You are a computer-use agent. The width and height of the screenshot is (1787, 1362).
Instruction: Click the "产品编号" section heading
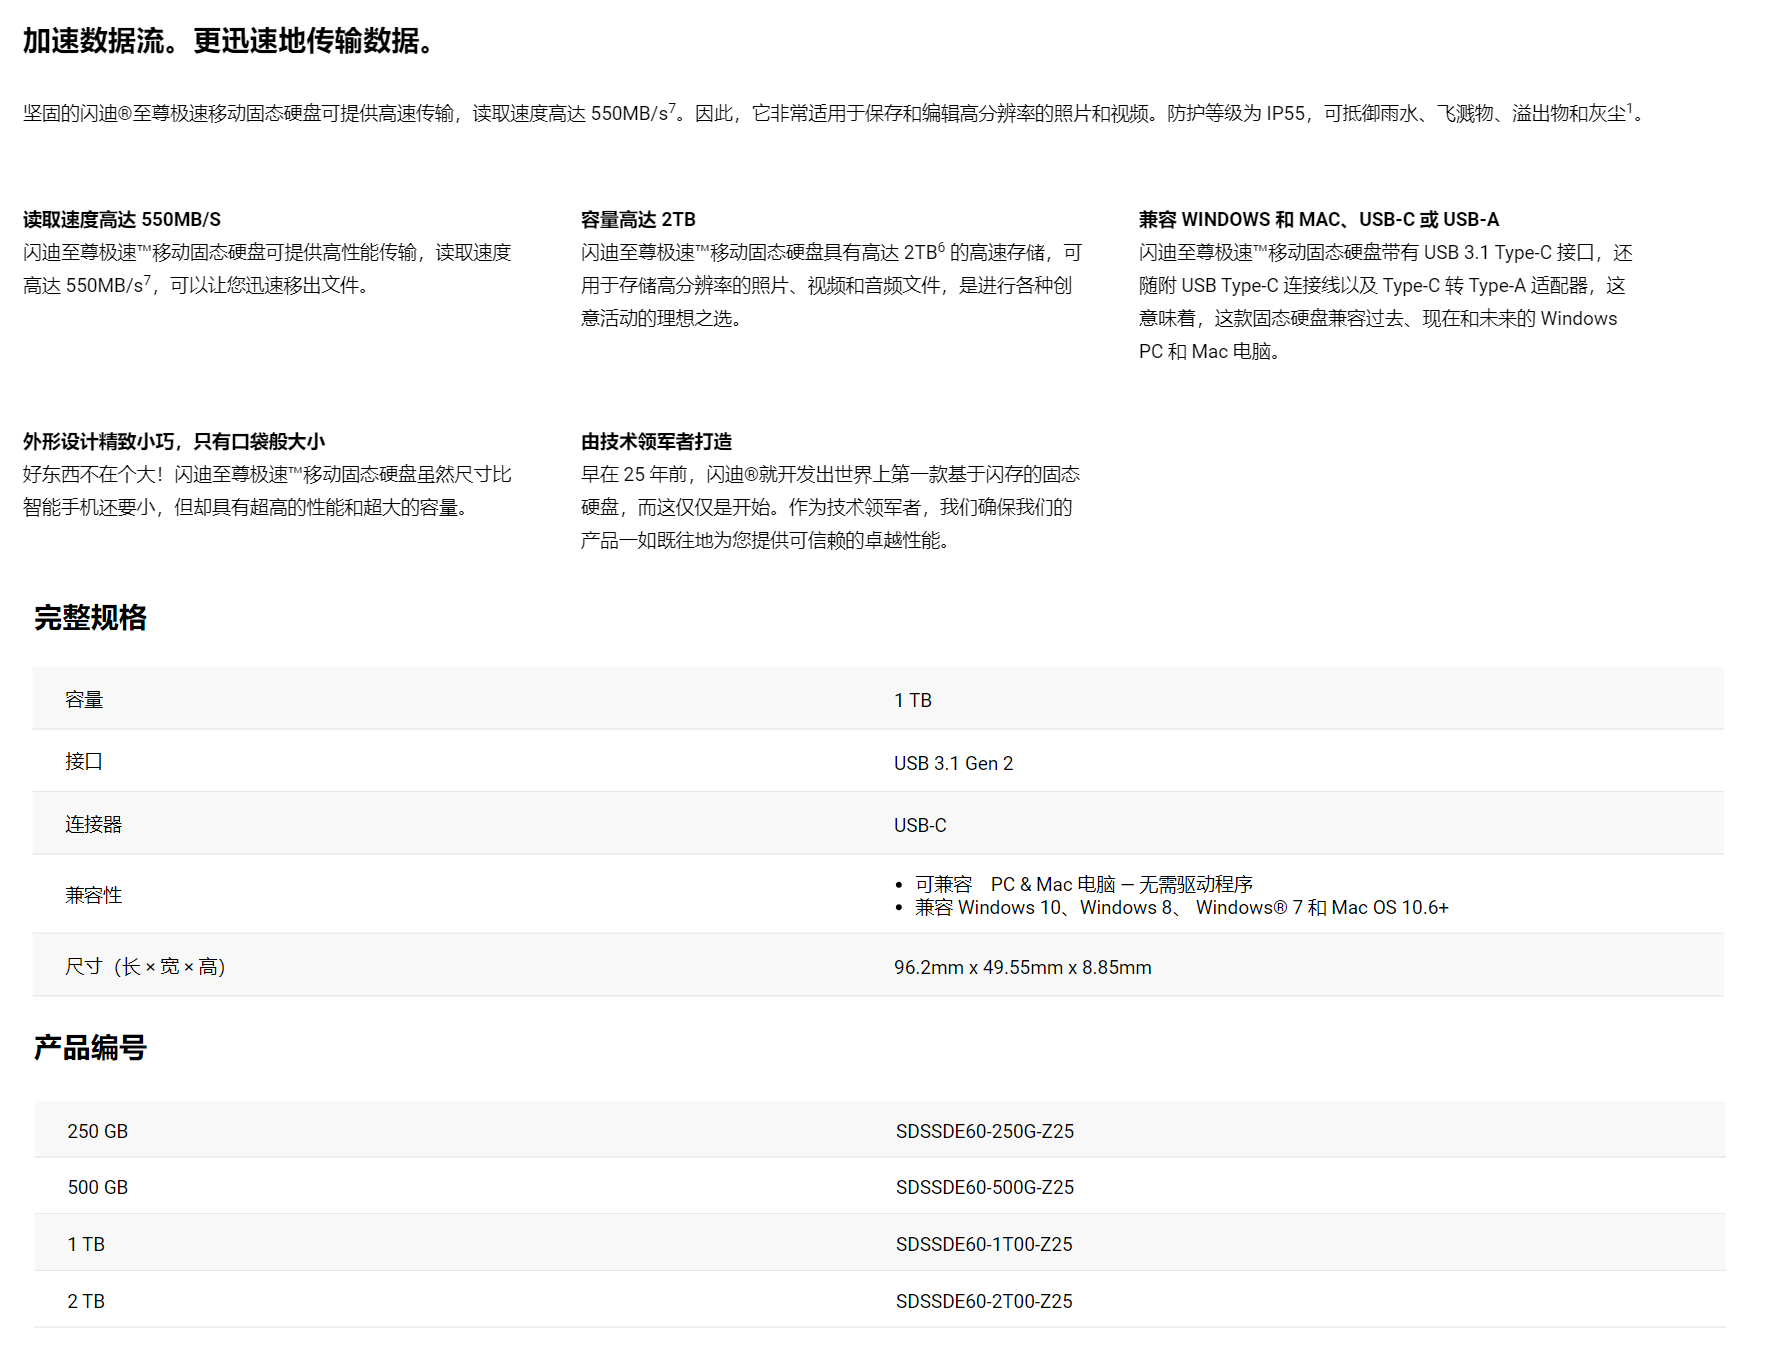[x=90, y=1048]
